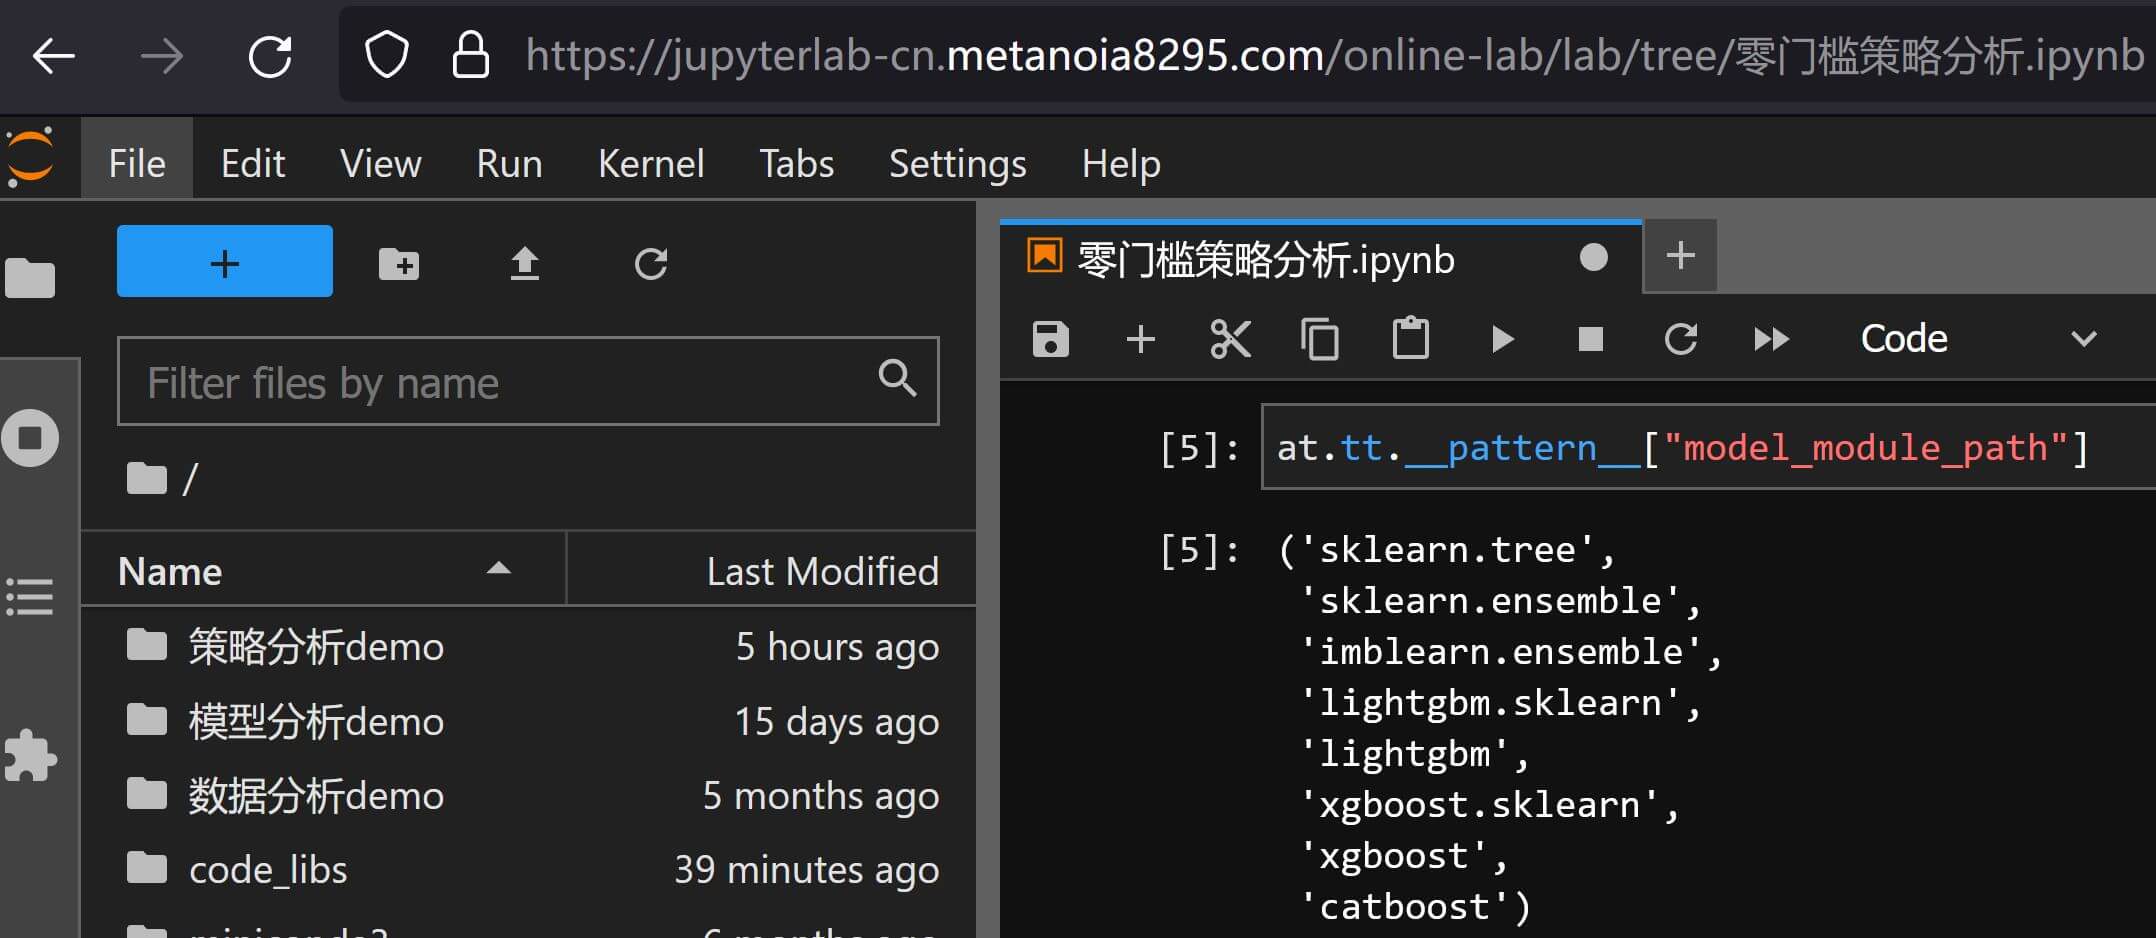Refresh the file browser list

tap(651, 264)
